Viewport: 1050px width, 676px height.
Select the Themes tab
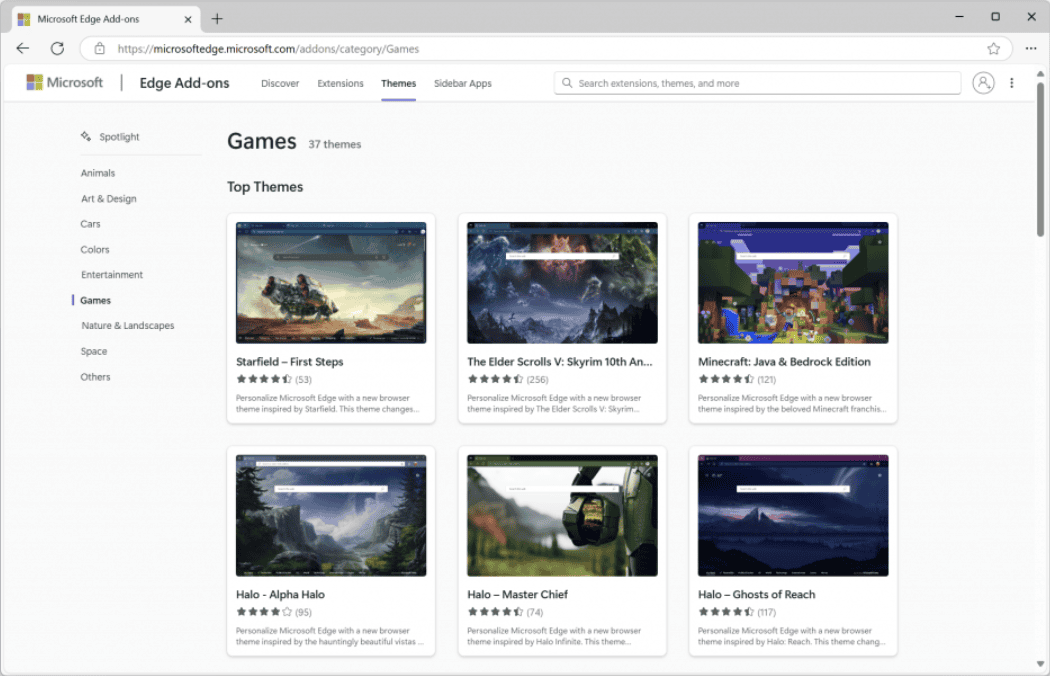tap(398, 83)
